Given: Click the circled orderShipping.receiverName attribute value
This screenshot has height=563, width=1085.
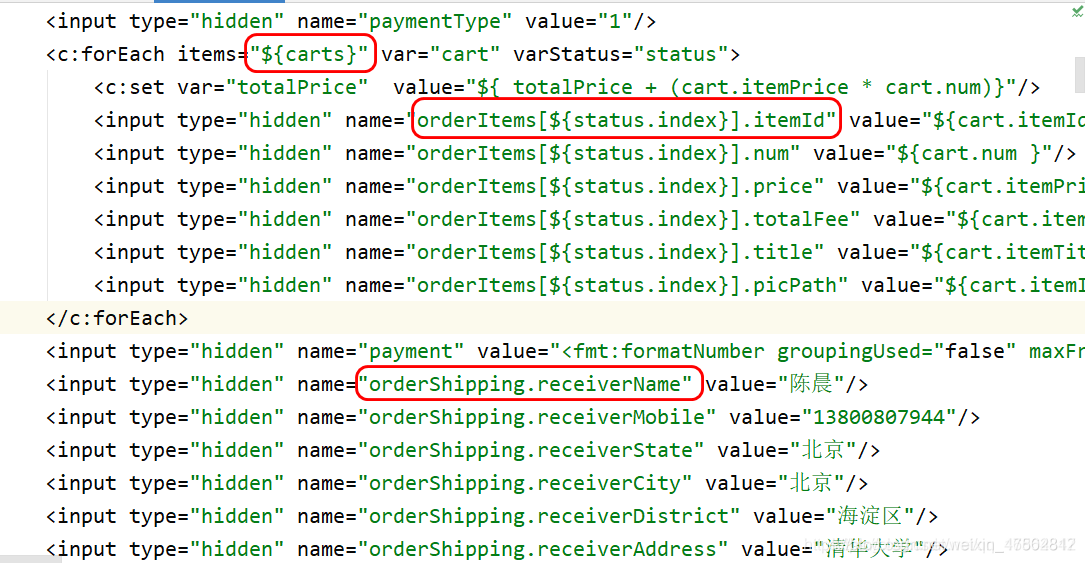Looking at the screenshot, I should pyautogui.click(x=530, y=384).
